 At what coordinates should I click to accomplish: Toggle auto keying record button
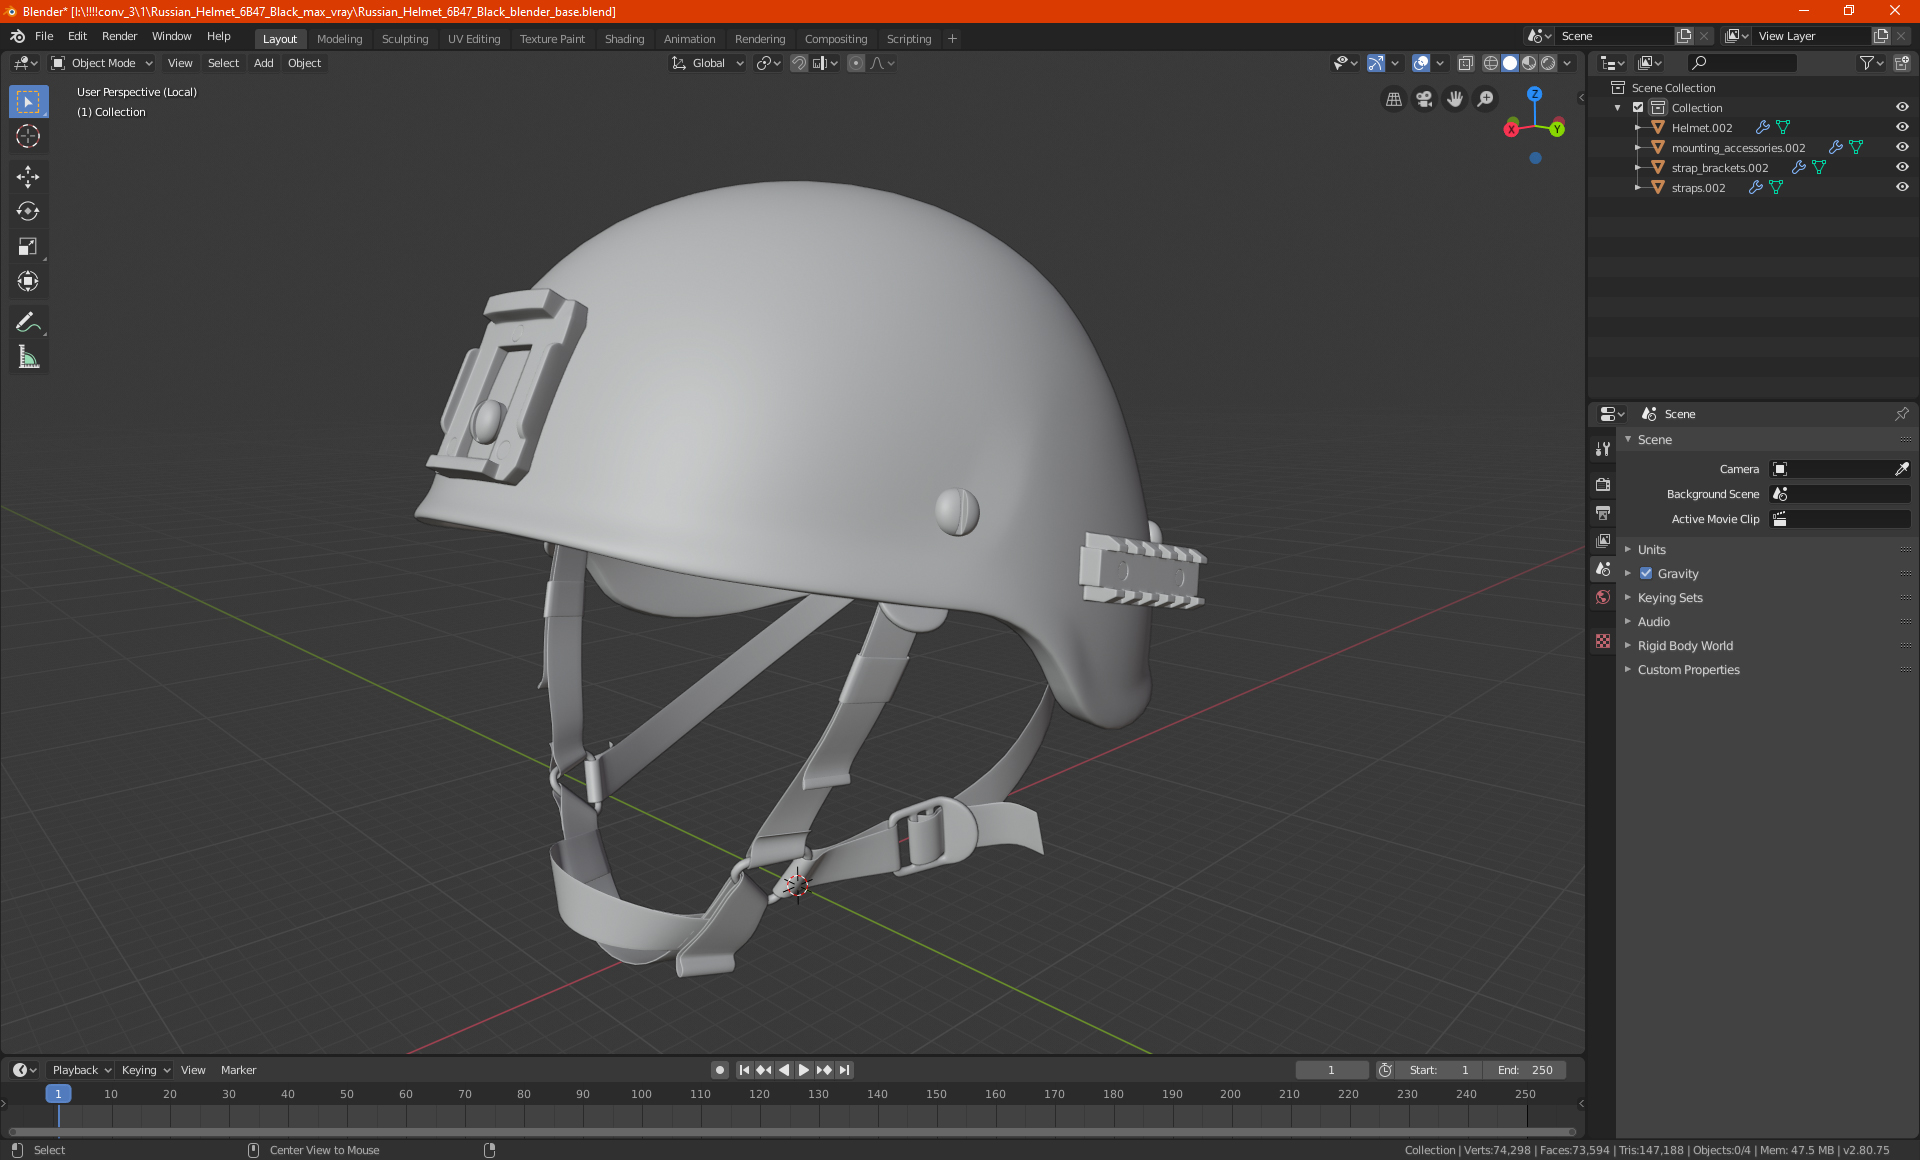pos(720,1070)
